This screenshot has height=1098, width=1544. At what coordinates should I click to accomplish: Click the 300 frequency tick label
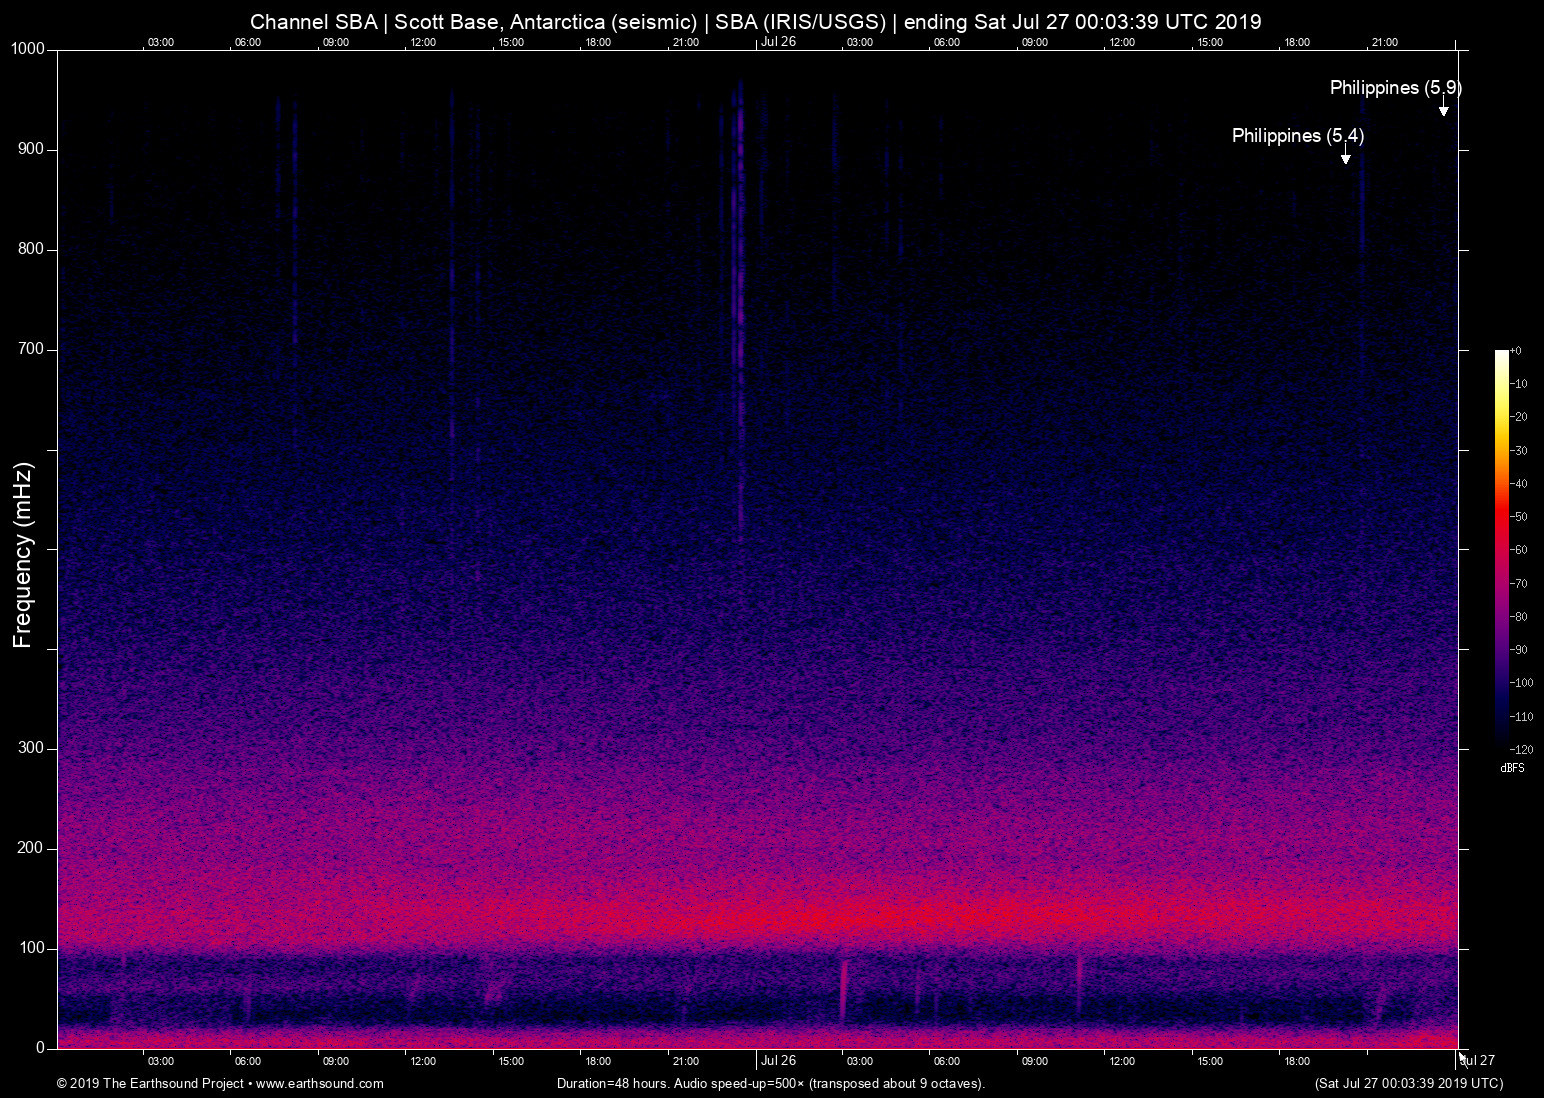click(x=32, y=748)
